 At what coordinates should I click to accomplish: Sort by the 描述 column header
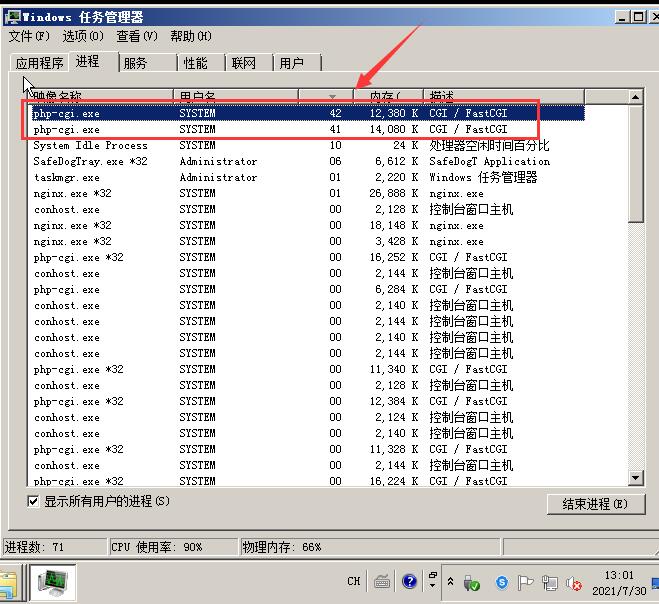(x=503, y=96)
